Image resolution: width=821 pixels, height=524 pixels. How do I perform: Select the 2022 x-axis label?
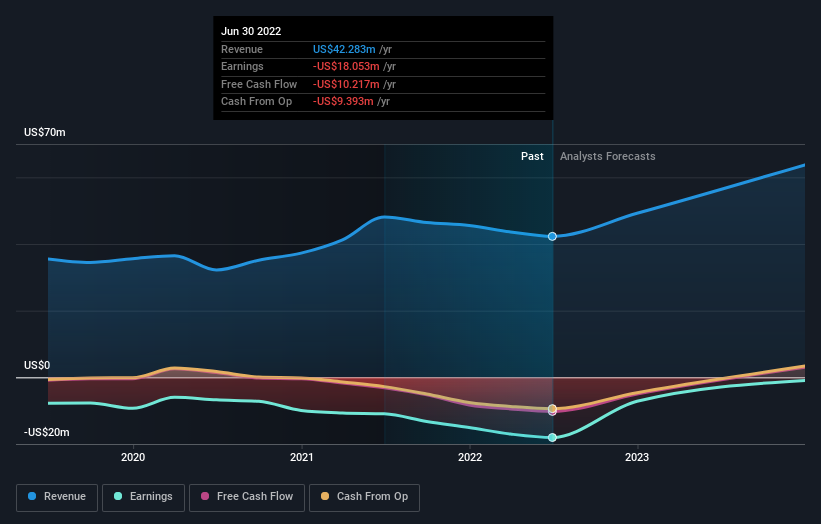[470, 457]
